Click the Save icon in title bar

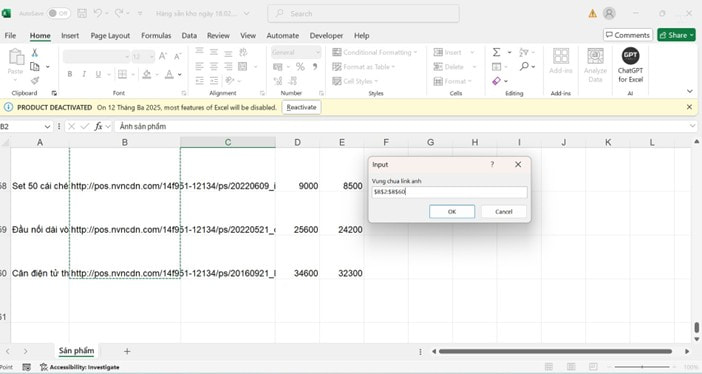(x=82, y=13)
